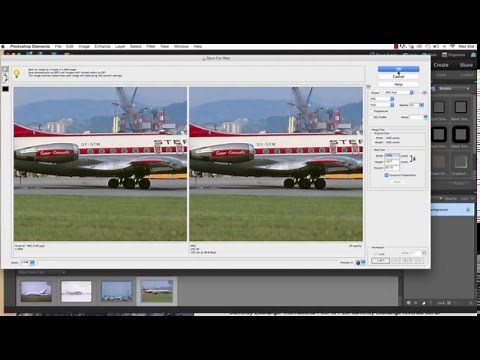
Task: Toggle the ICC Profile checkbox
Action: [372, 117]
